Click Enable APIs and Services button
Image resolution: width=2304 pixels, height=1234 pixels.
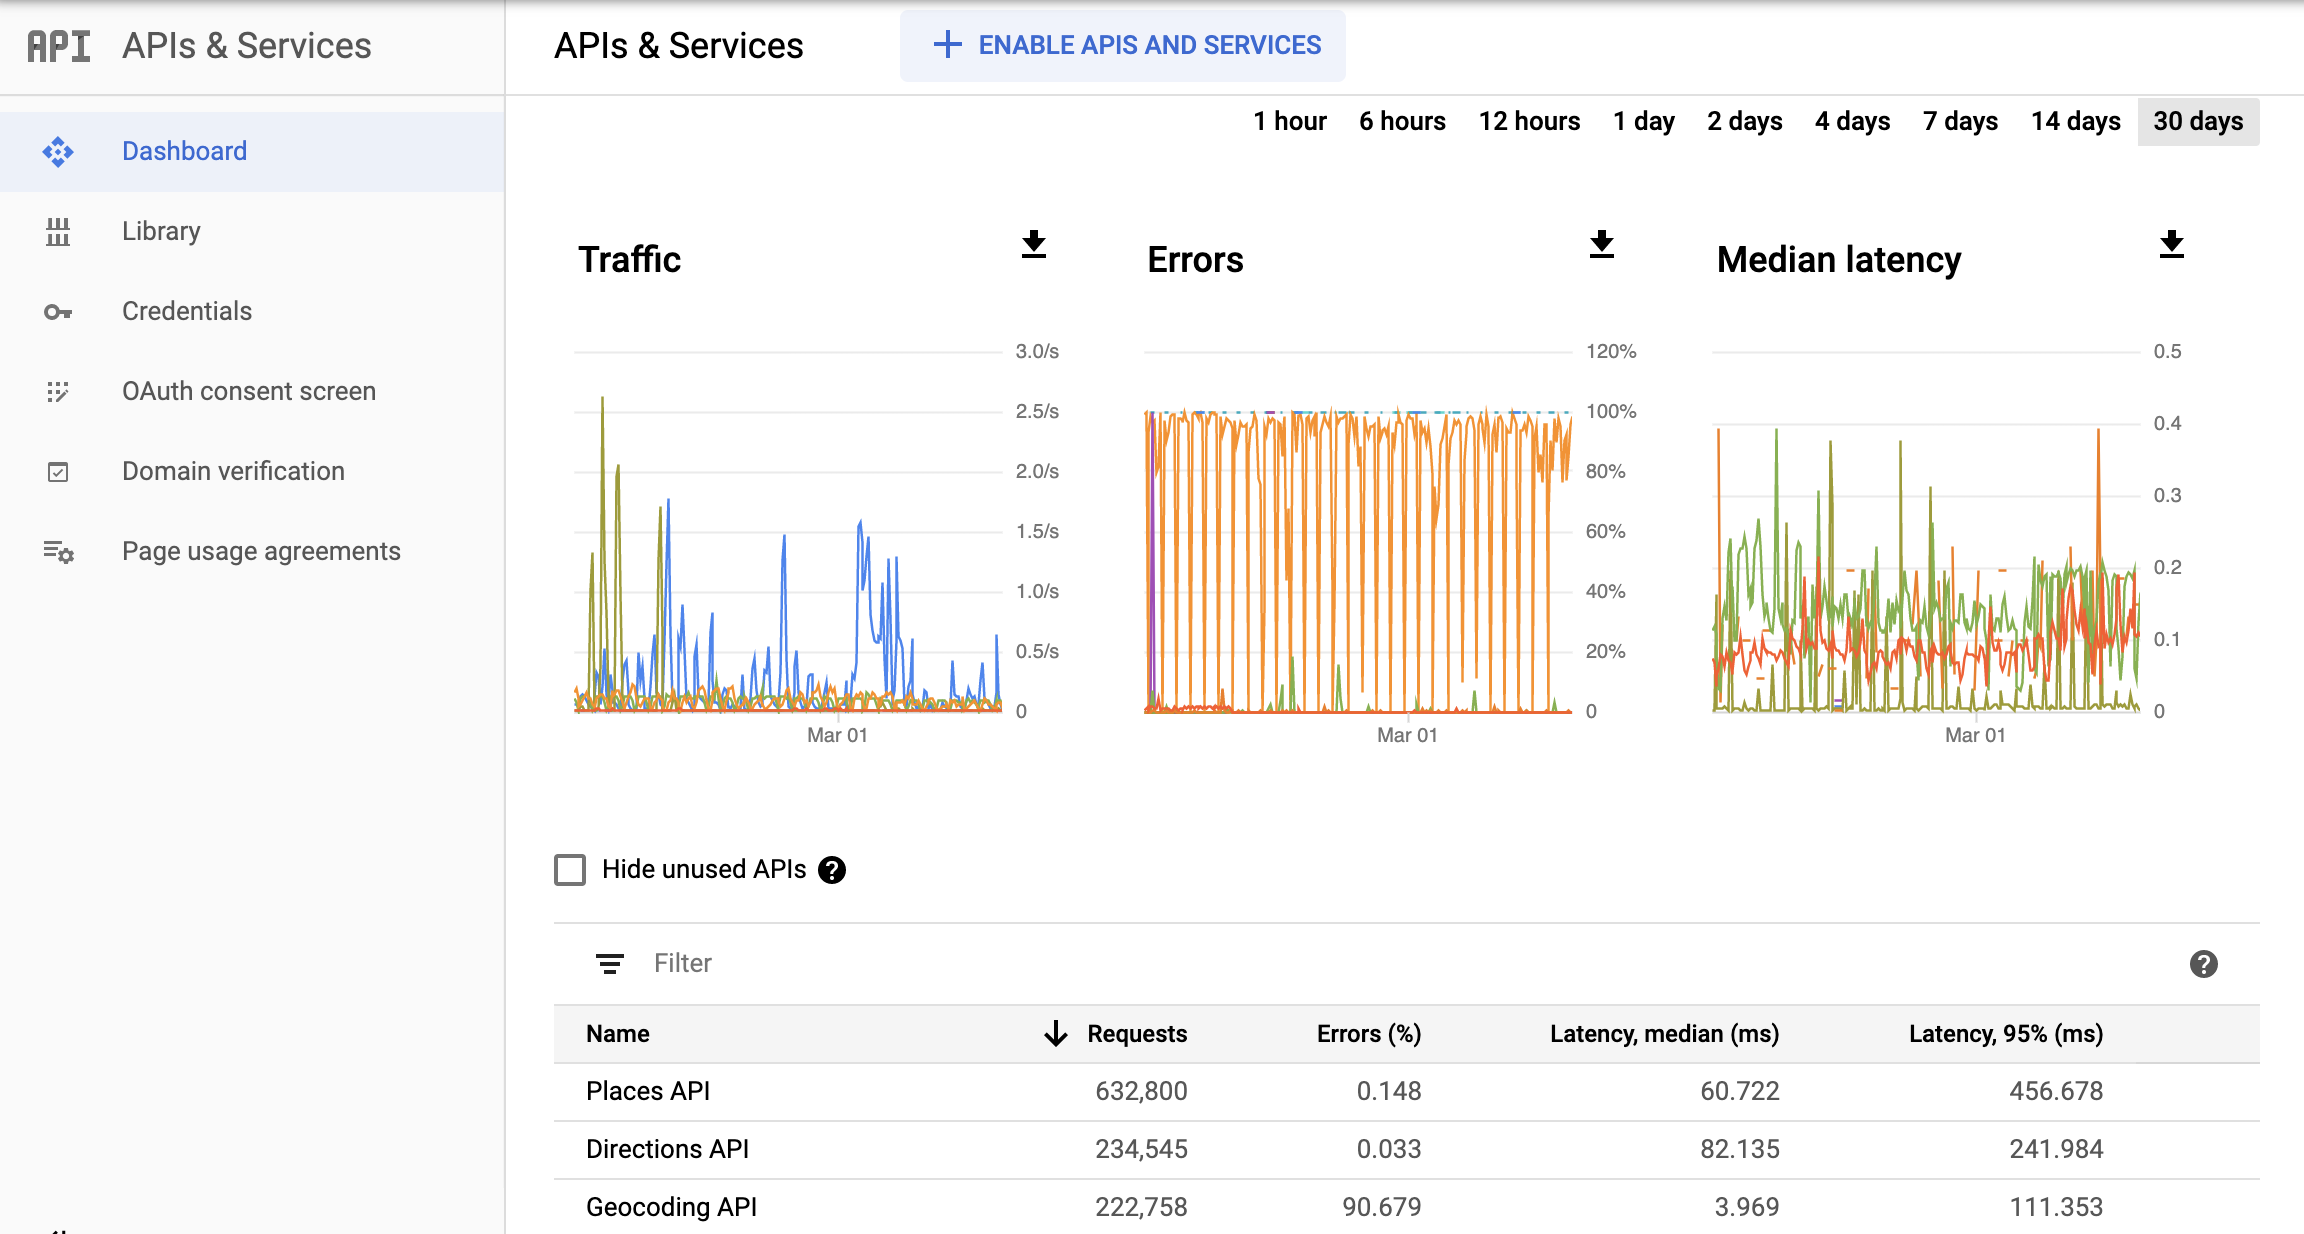pos(1122,46)
